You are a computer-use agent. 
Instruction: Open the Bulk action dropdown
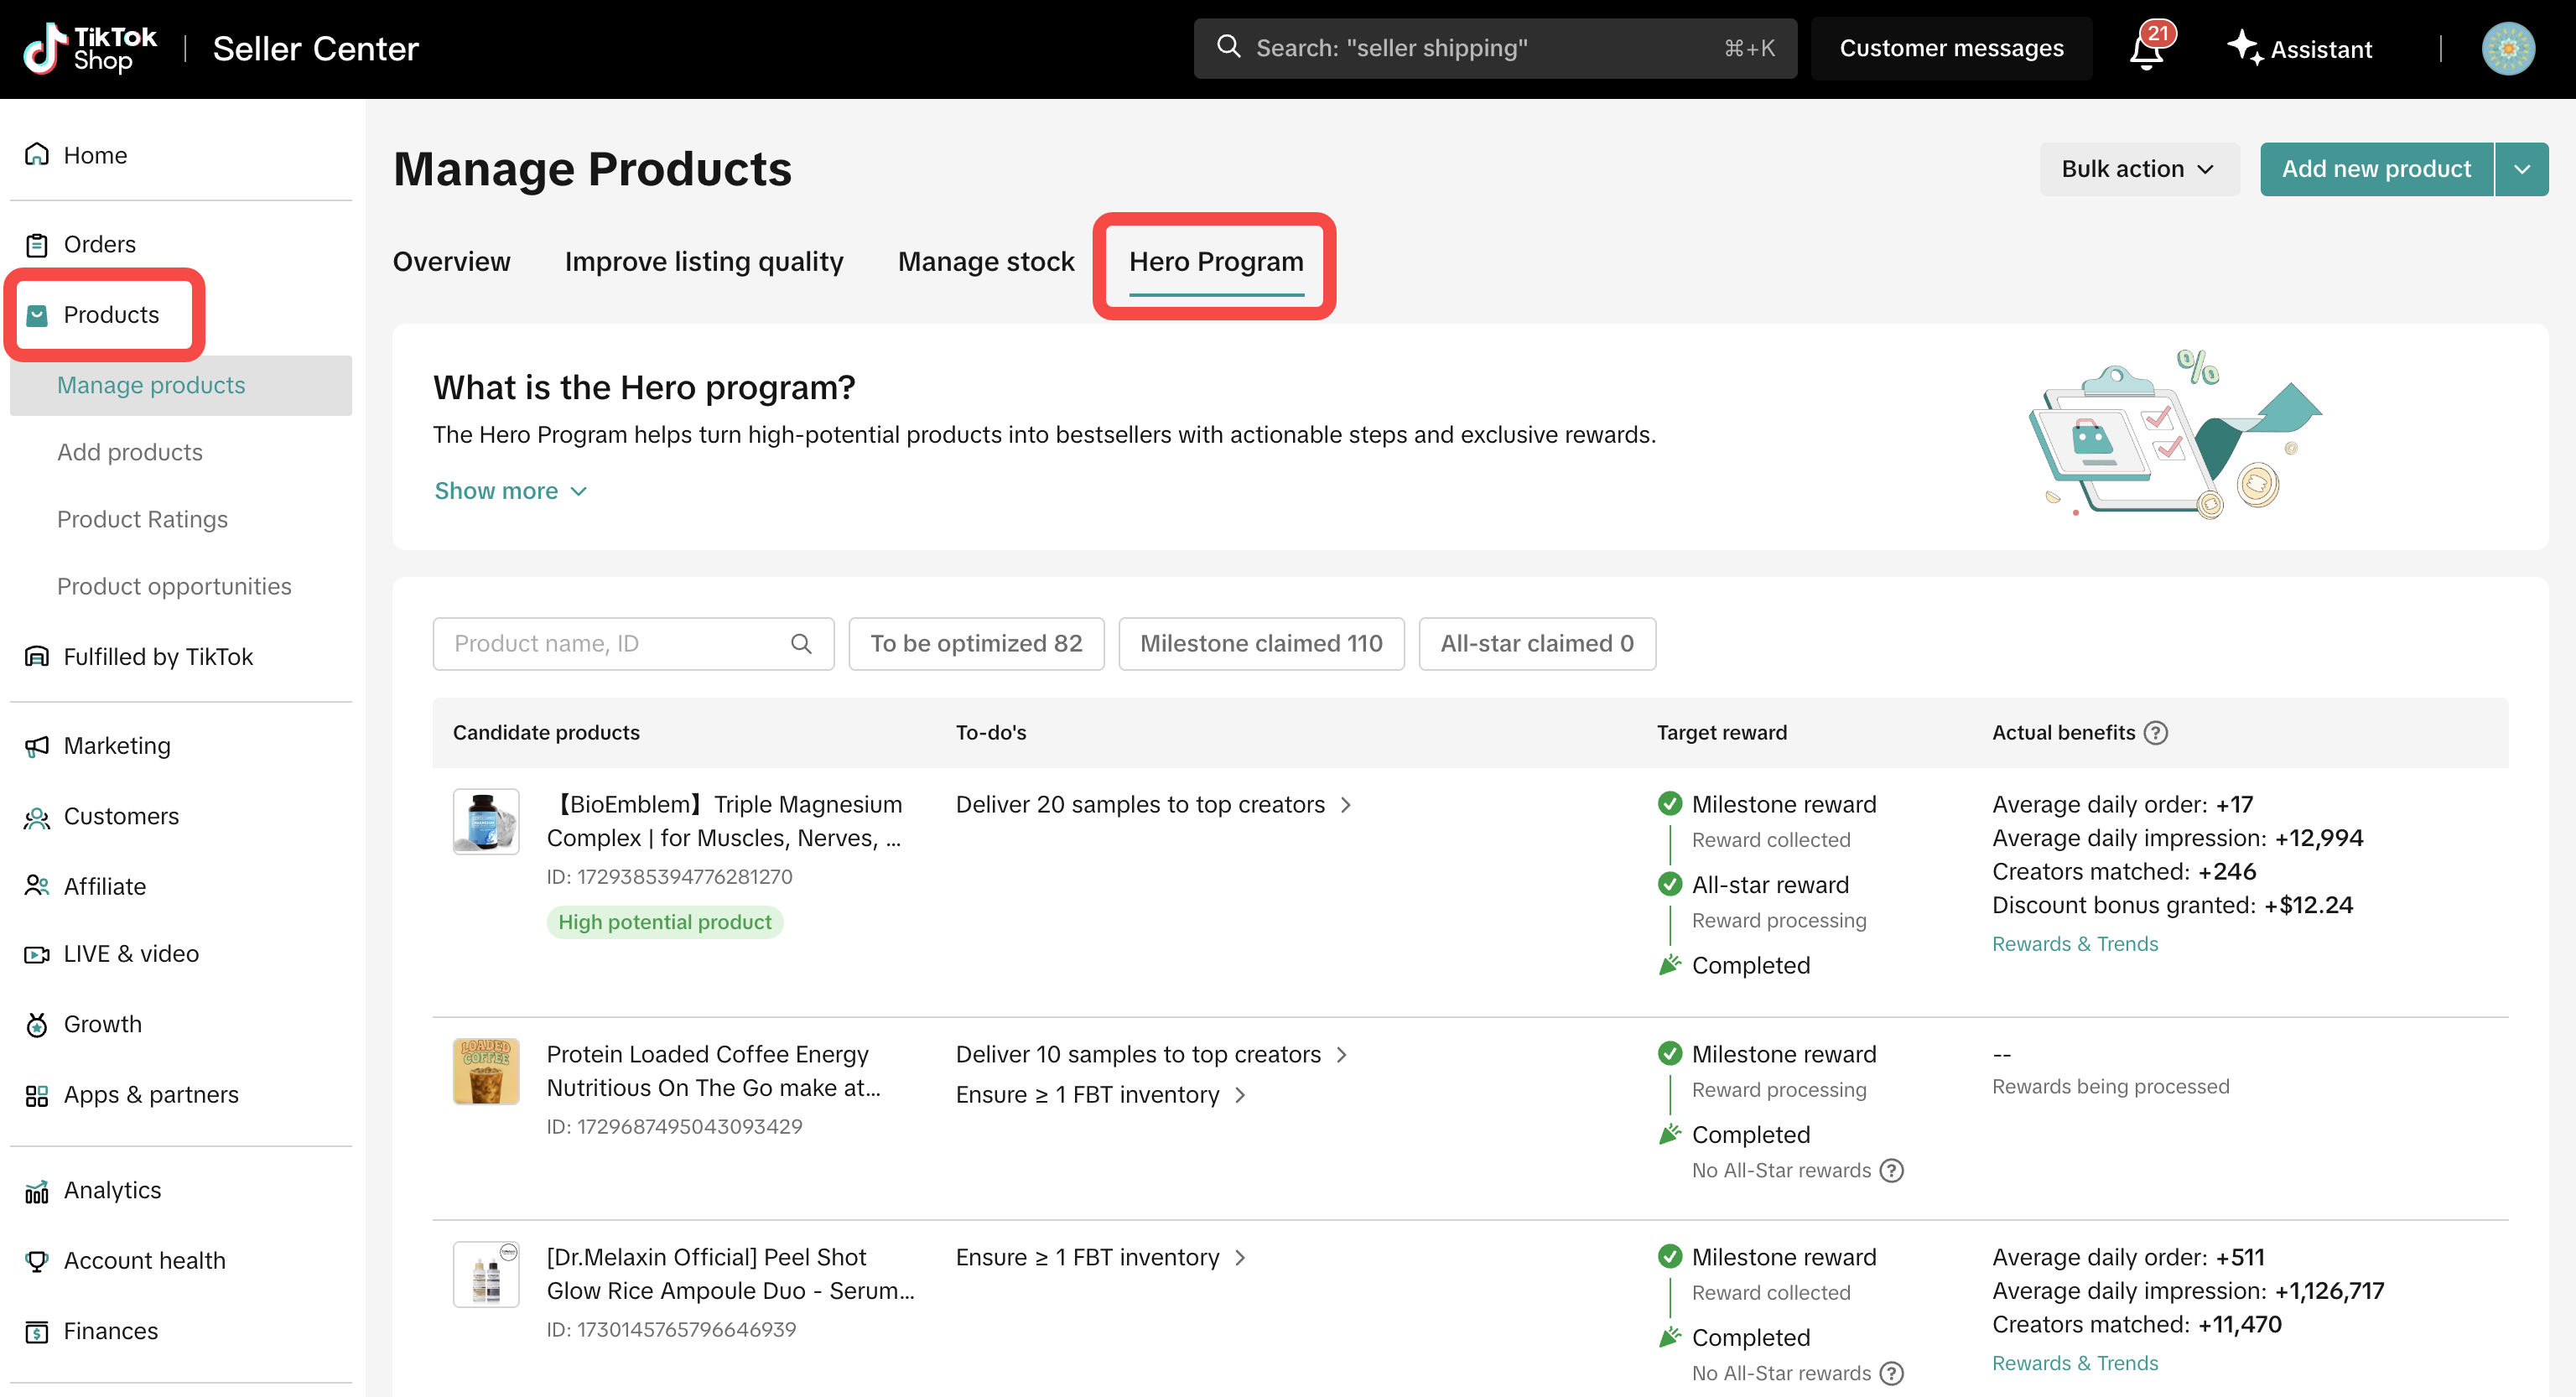click(x=2138, y=169)
